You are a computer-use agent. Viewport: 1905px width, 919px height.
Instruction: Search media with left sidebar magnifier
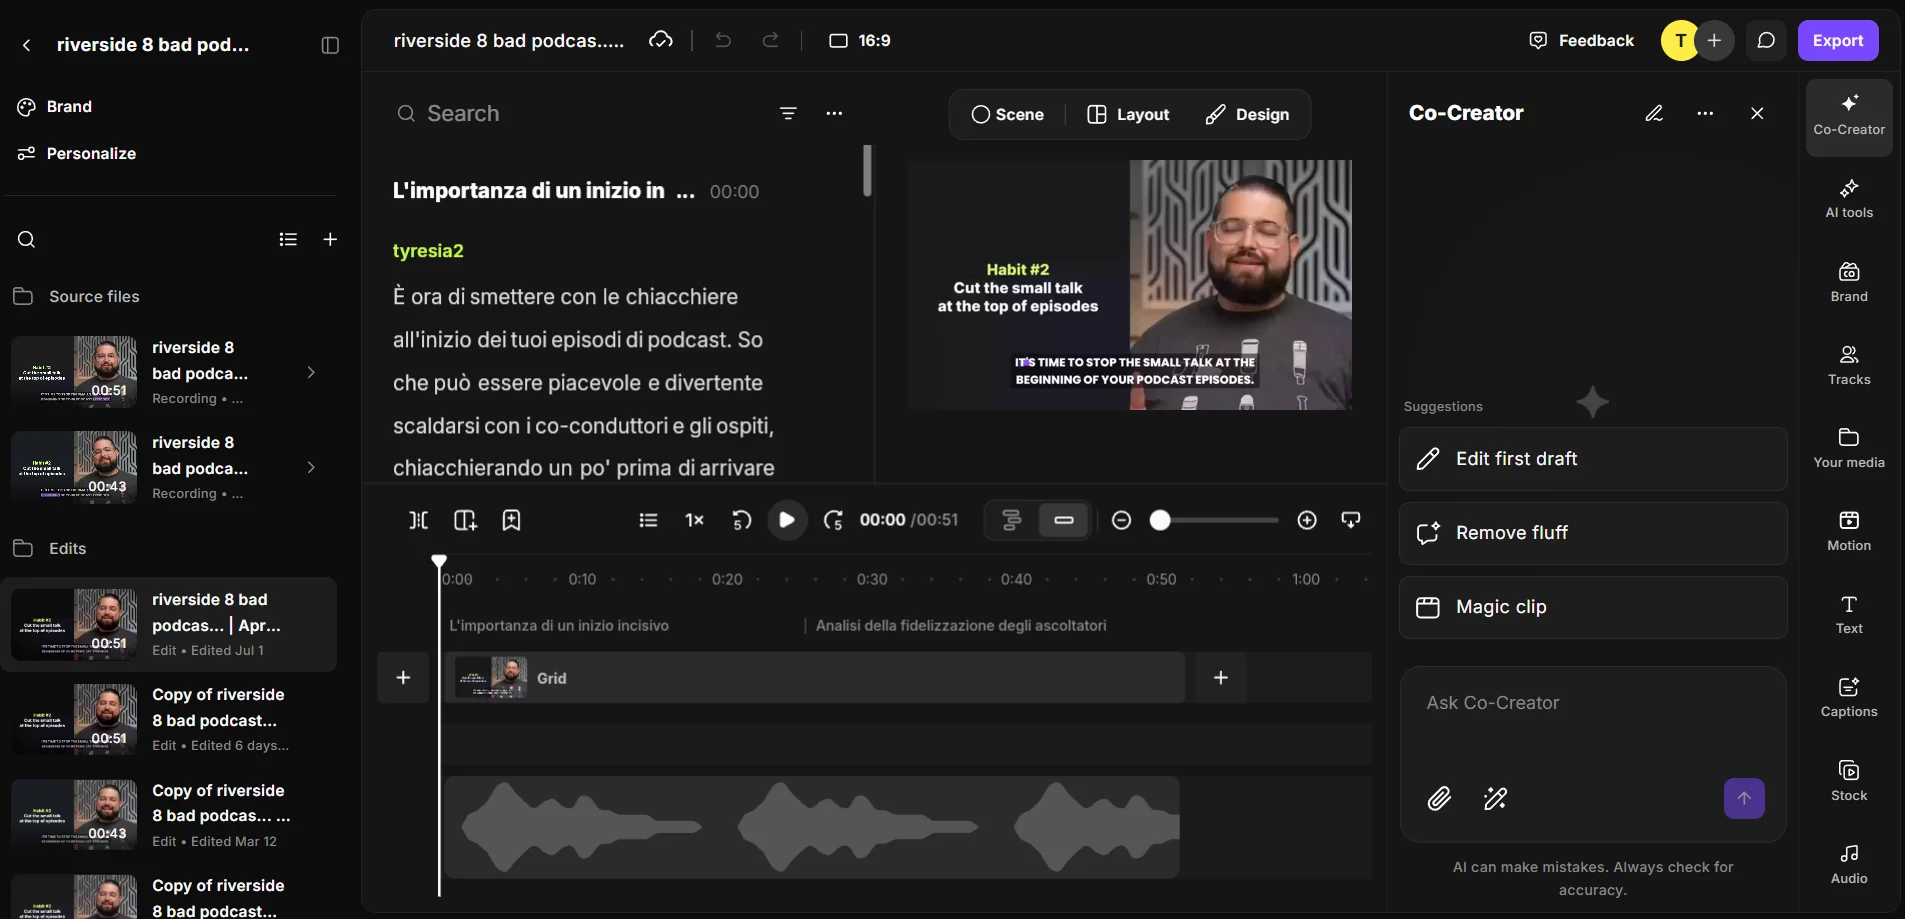(27, 239)
